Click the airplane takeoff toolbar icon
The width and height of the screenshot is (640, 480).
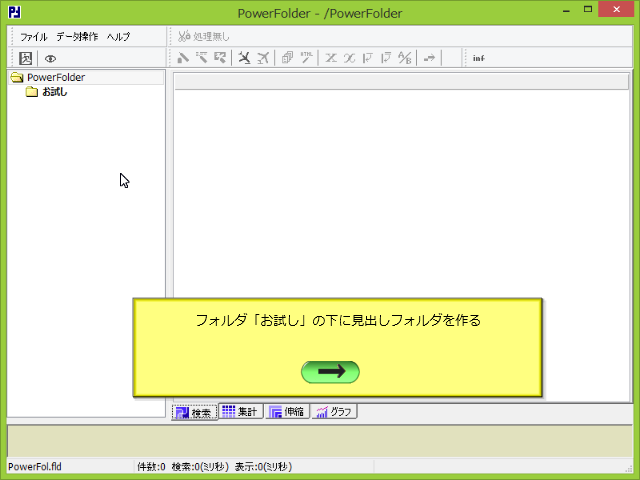coord(263,58)
